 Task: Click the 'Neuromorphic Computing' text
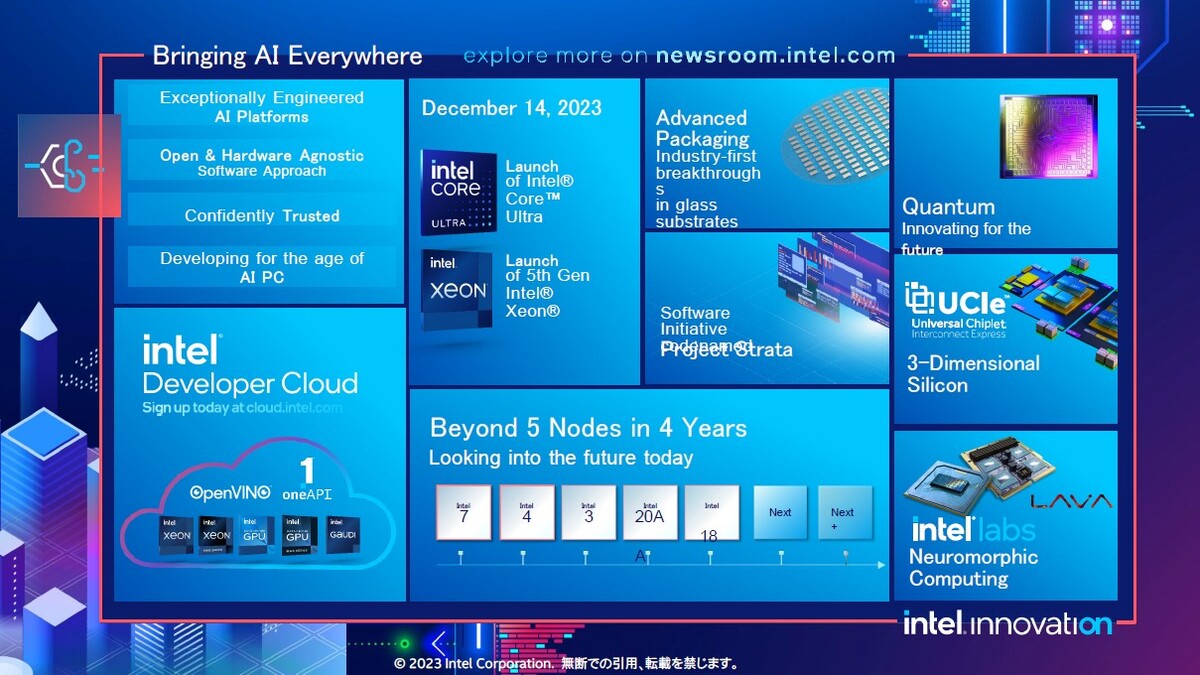coord(974,568)
